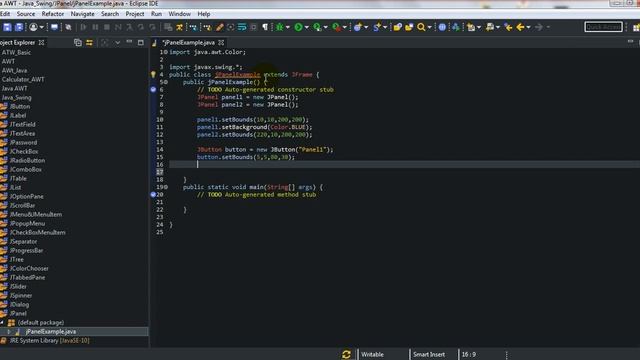Screen dimensions: 640x360
Task: Open the External Tools dropdown arrow
Action: pos(344,27)
